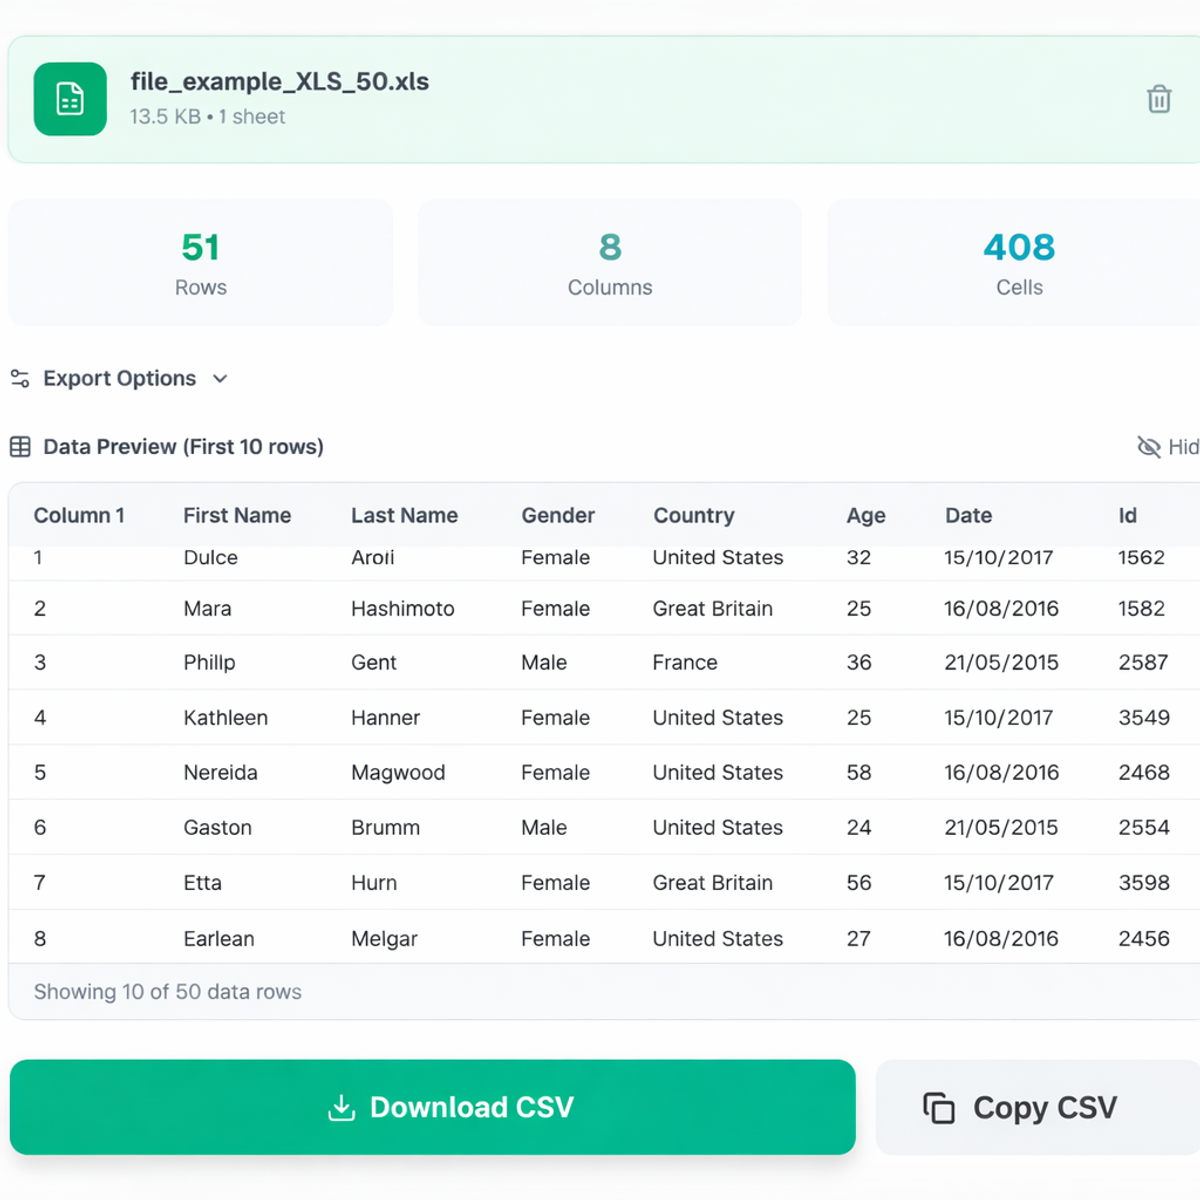Screen dimensions: 1200x1200
Task: Delete the uploaded file using the trash icon
Action: tap(1159, 99)
